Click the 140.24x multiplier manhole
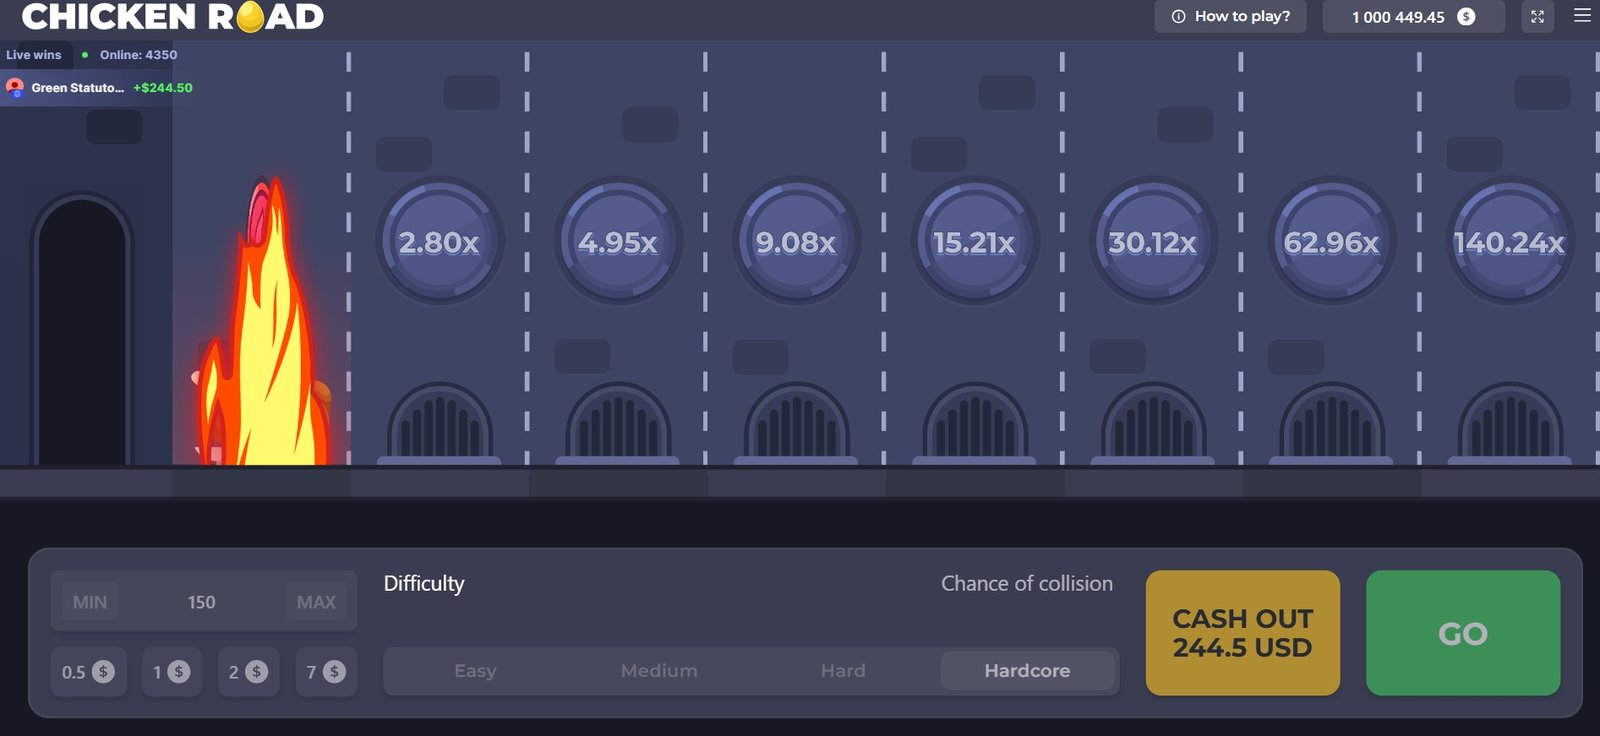This screenshot has height=736, width=1600. point(1509,242)
